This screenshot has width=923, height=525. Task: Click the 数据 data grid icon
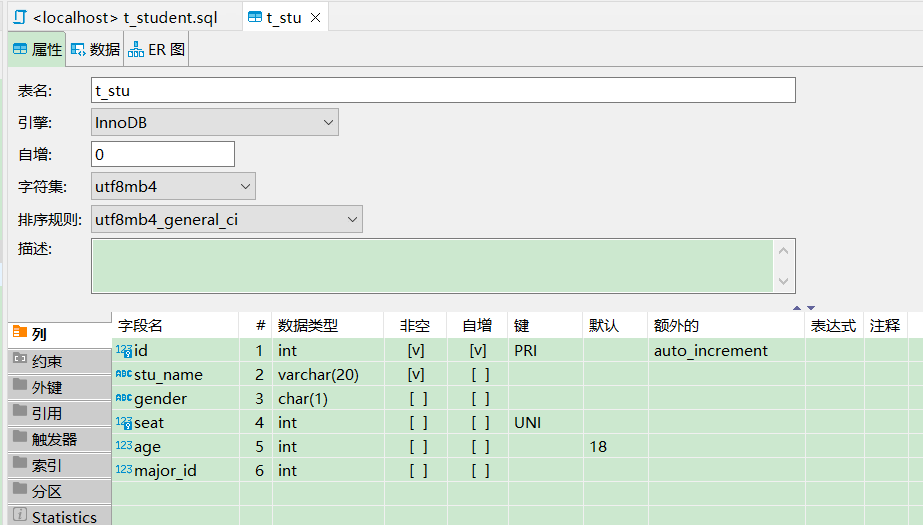78,49
